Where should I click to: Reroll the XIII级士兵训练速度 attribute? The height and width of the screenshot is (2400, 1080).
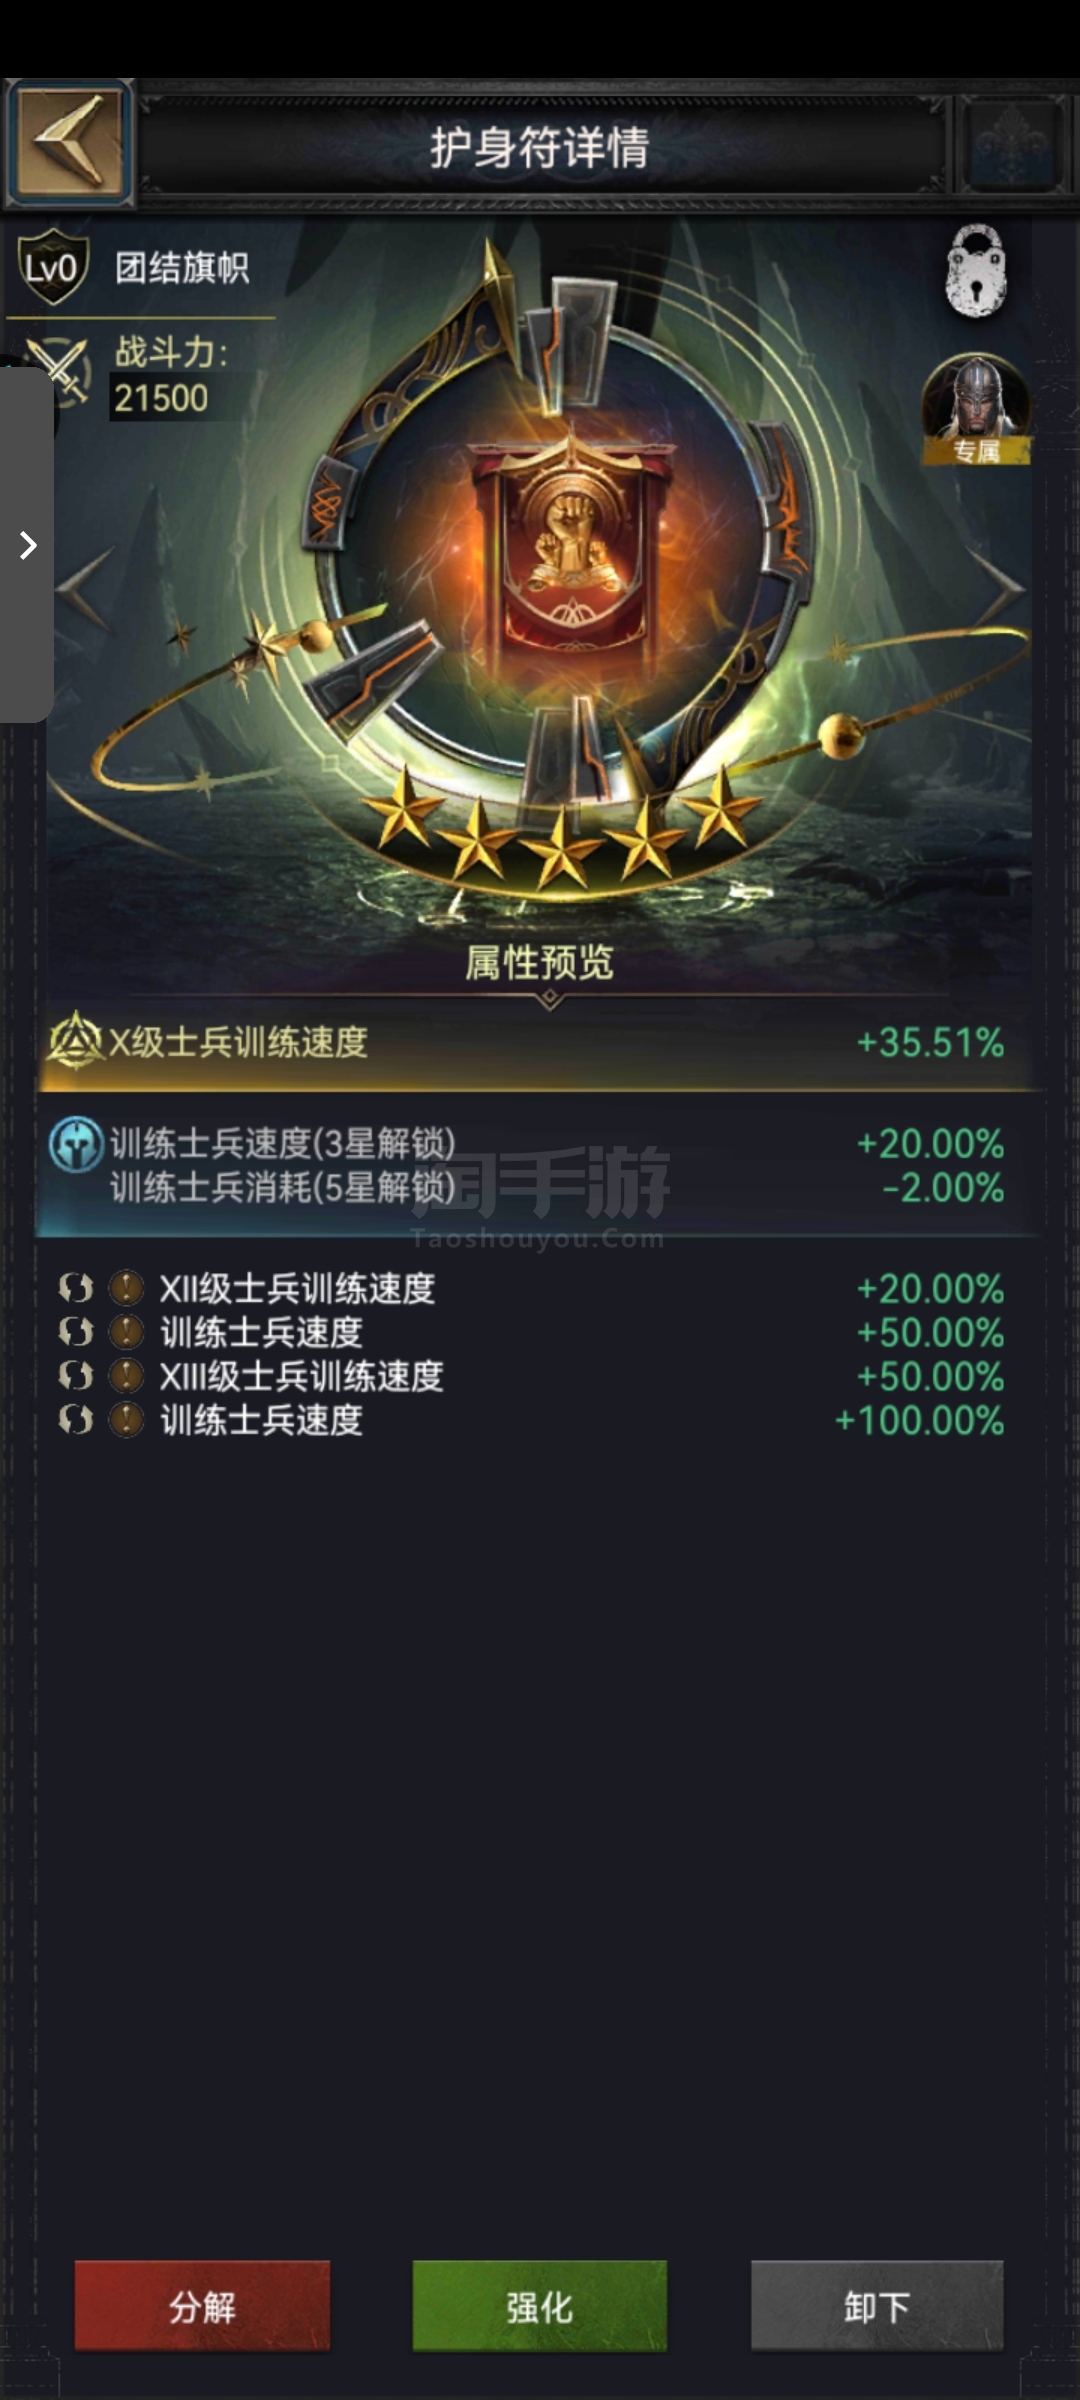(76, 1376)
